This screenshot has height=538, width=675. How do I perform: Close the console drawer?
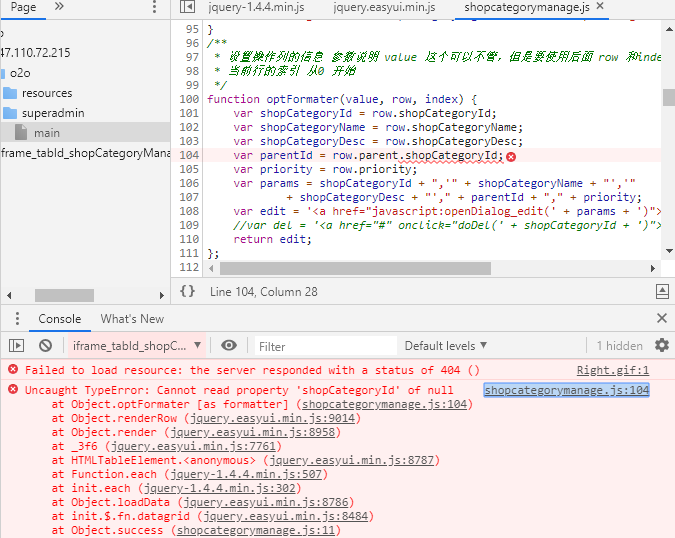pyautogui.click(x=662, y=318)
